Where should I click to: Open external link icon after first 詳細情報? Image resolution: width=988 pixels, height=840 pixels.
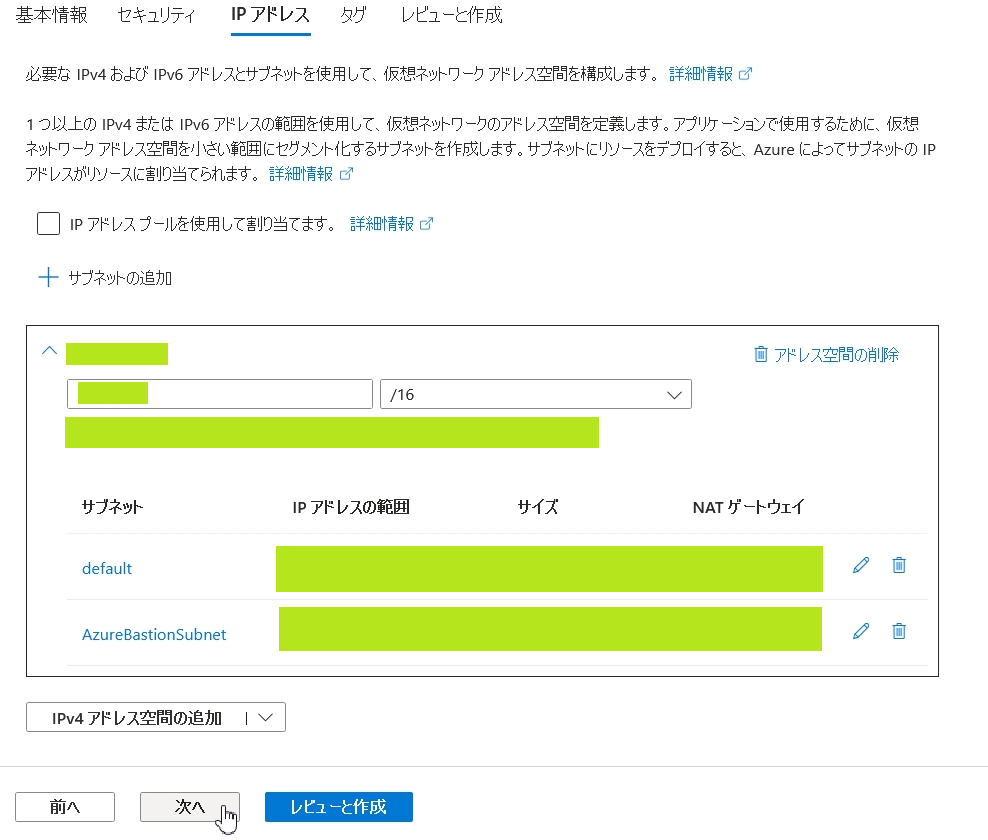click(x=745, y=74)
